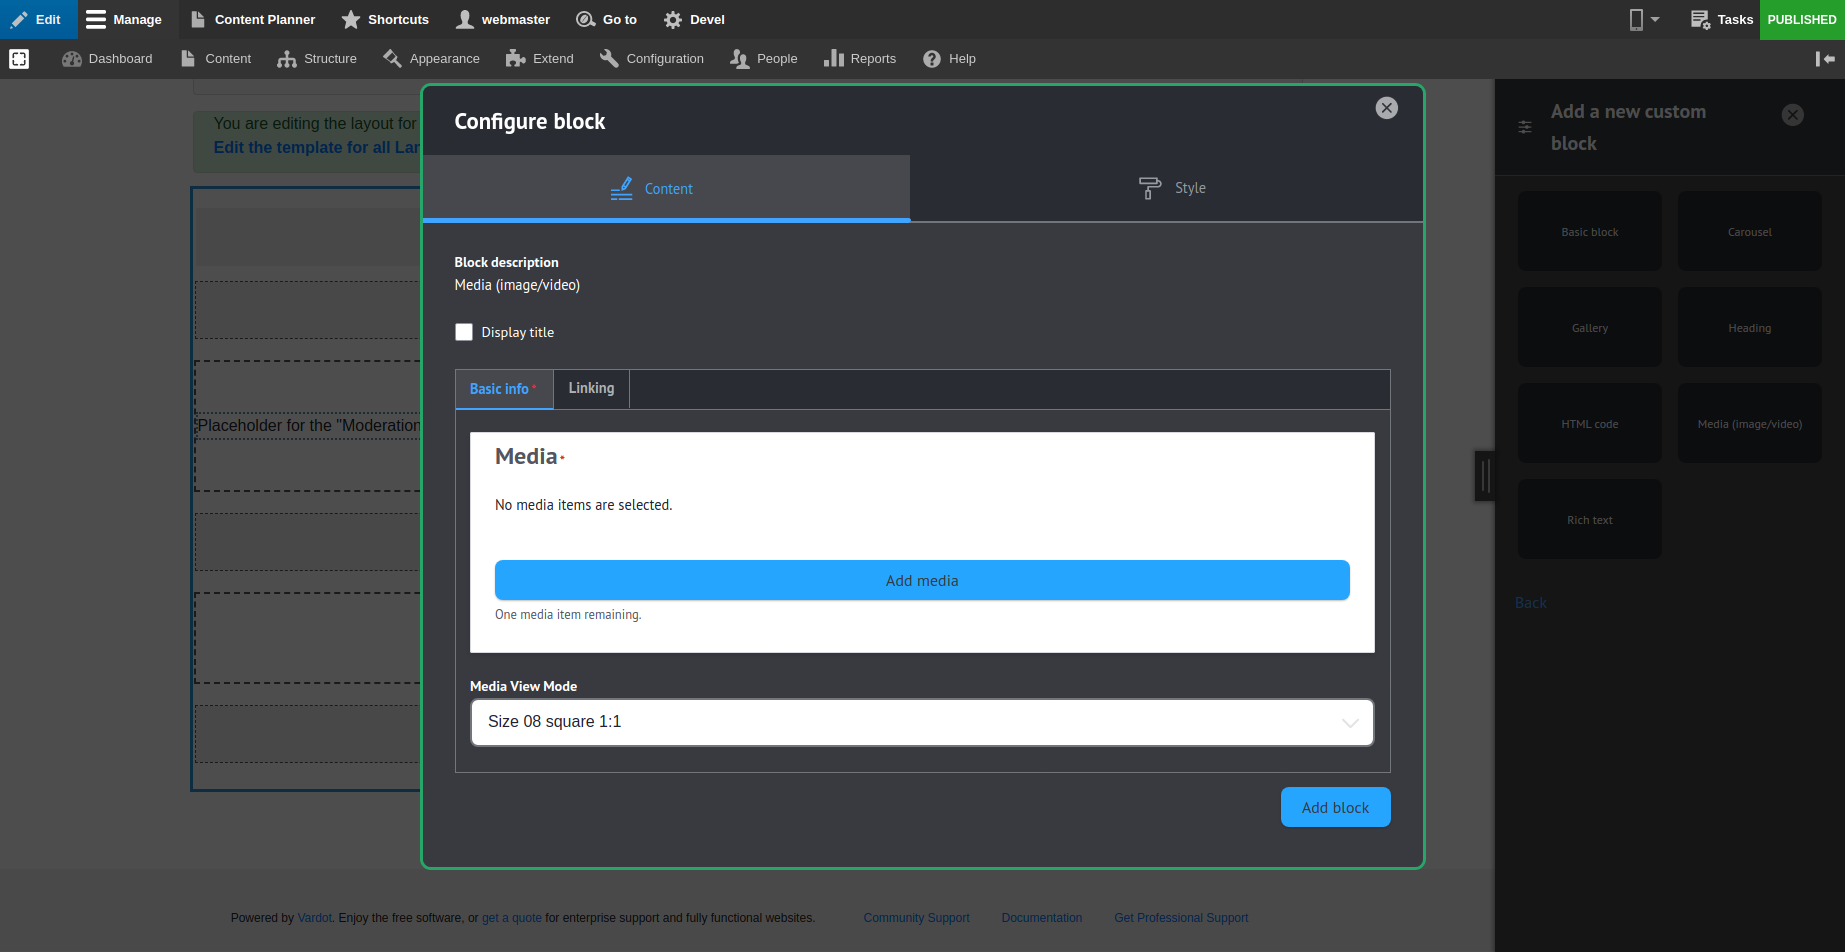The width and height of the screenshot is (1845, 952).
Task: Open Configuration via the wrench icon
Action: click(608, 58)
